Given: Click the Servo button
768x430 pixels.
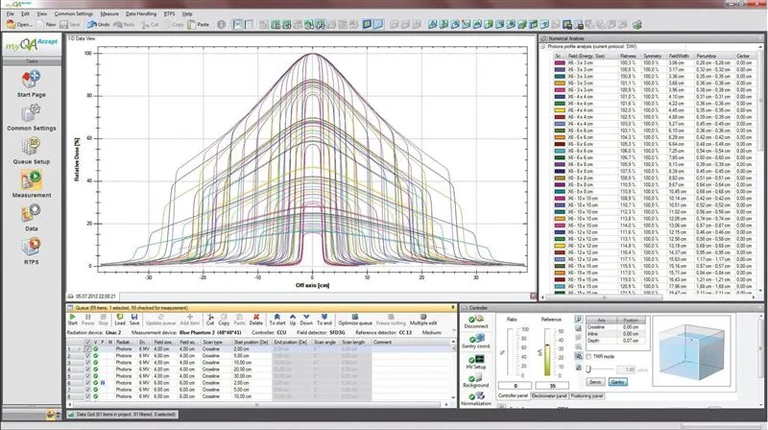Looking at the screenshot, I should point(595,382).
